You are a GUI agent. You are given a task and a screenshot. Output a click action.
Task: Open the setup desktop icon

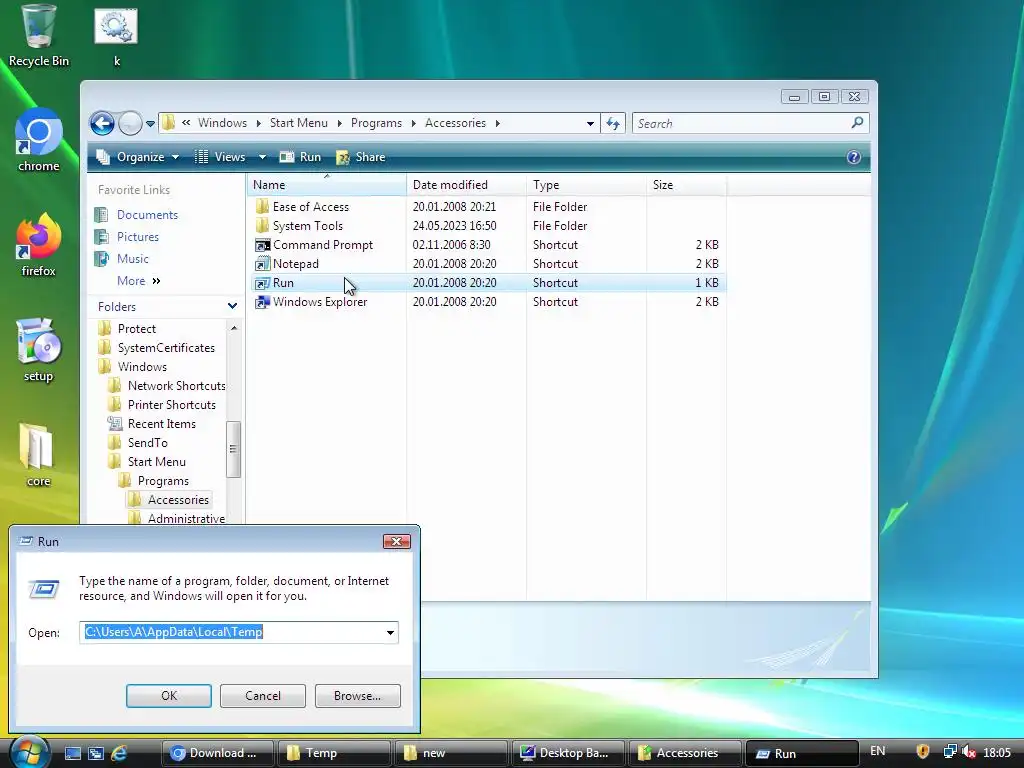point(39,351)
